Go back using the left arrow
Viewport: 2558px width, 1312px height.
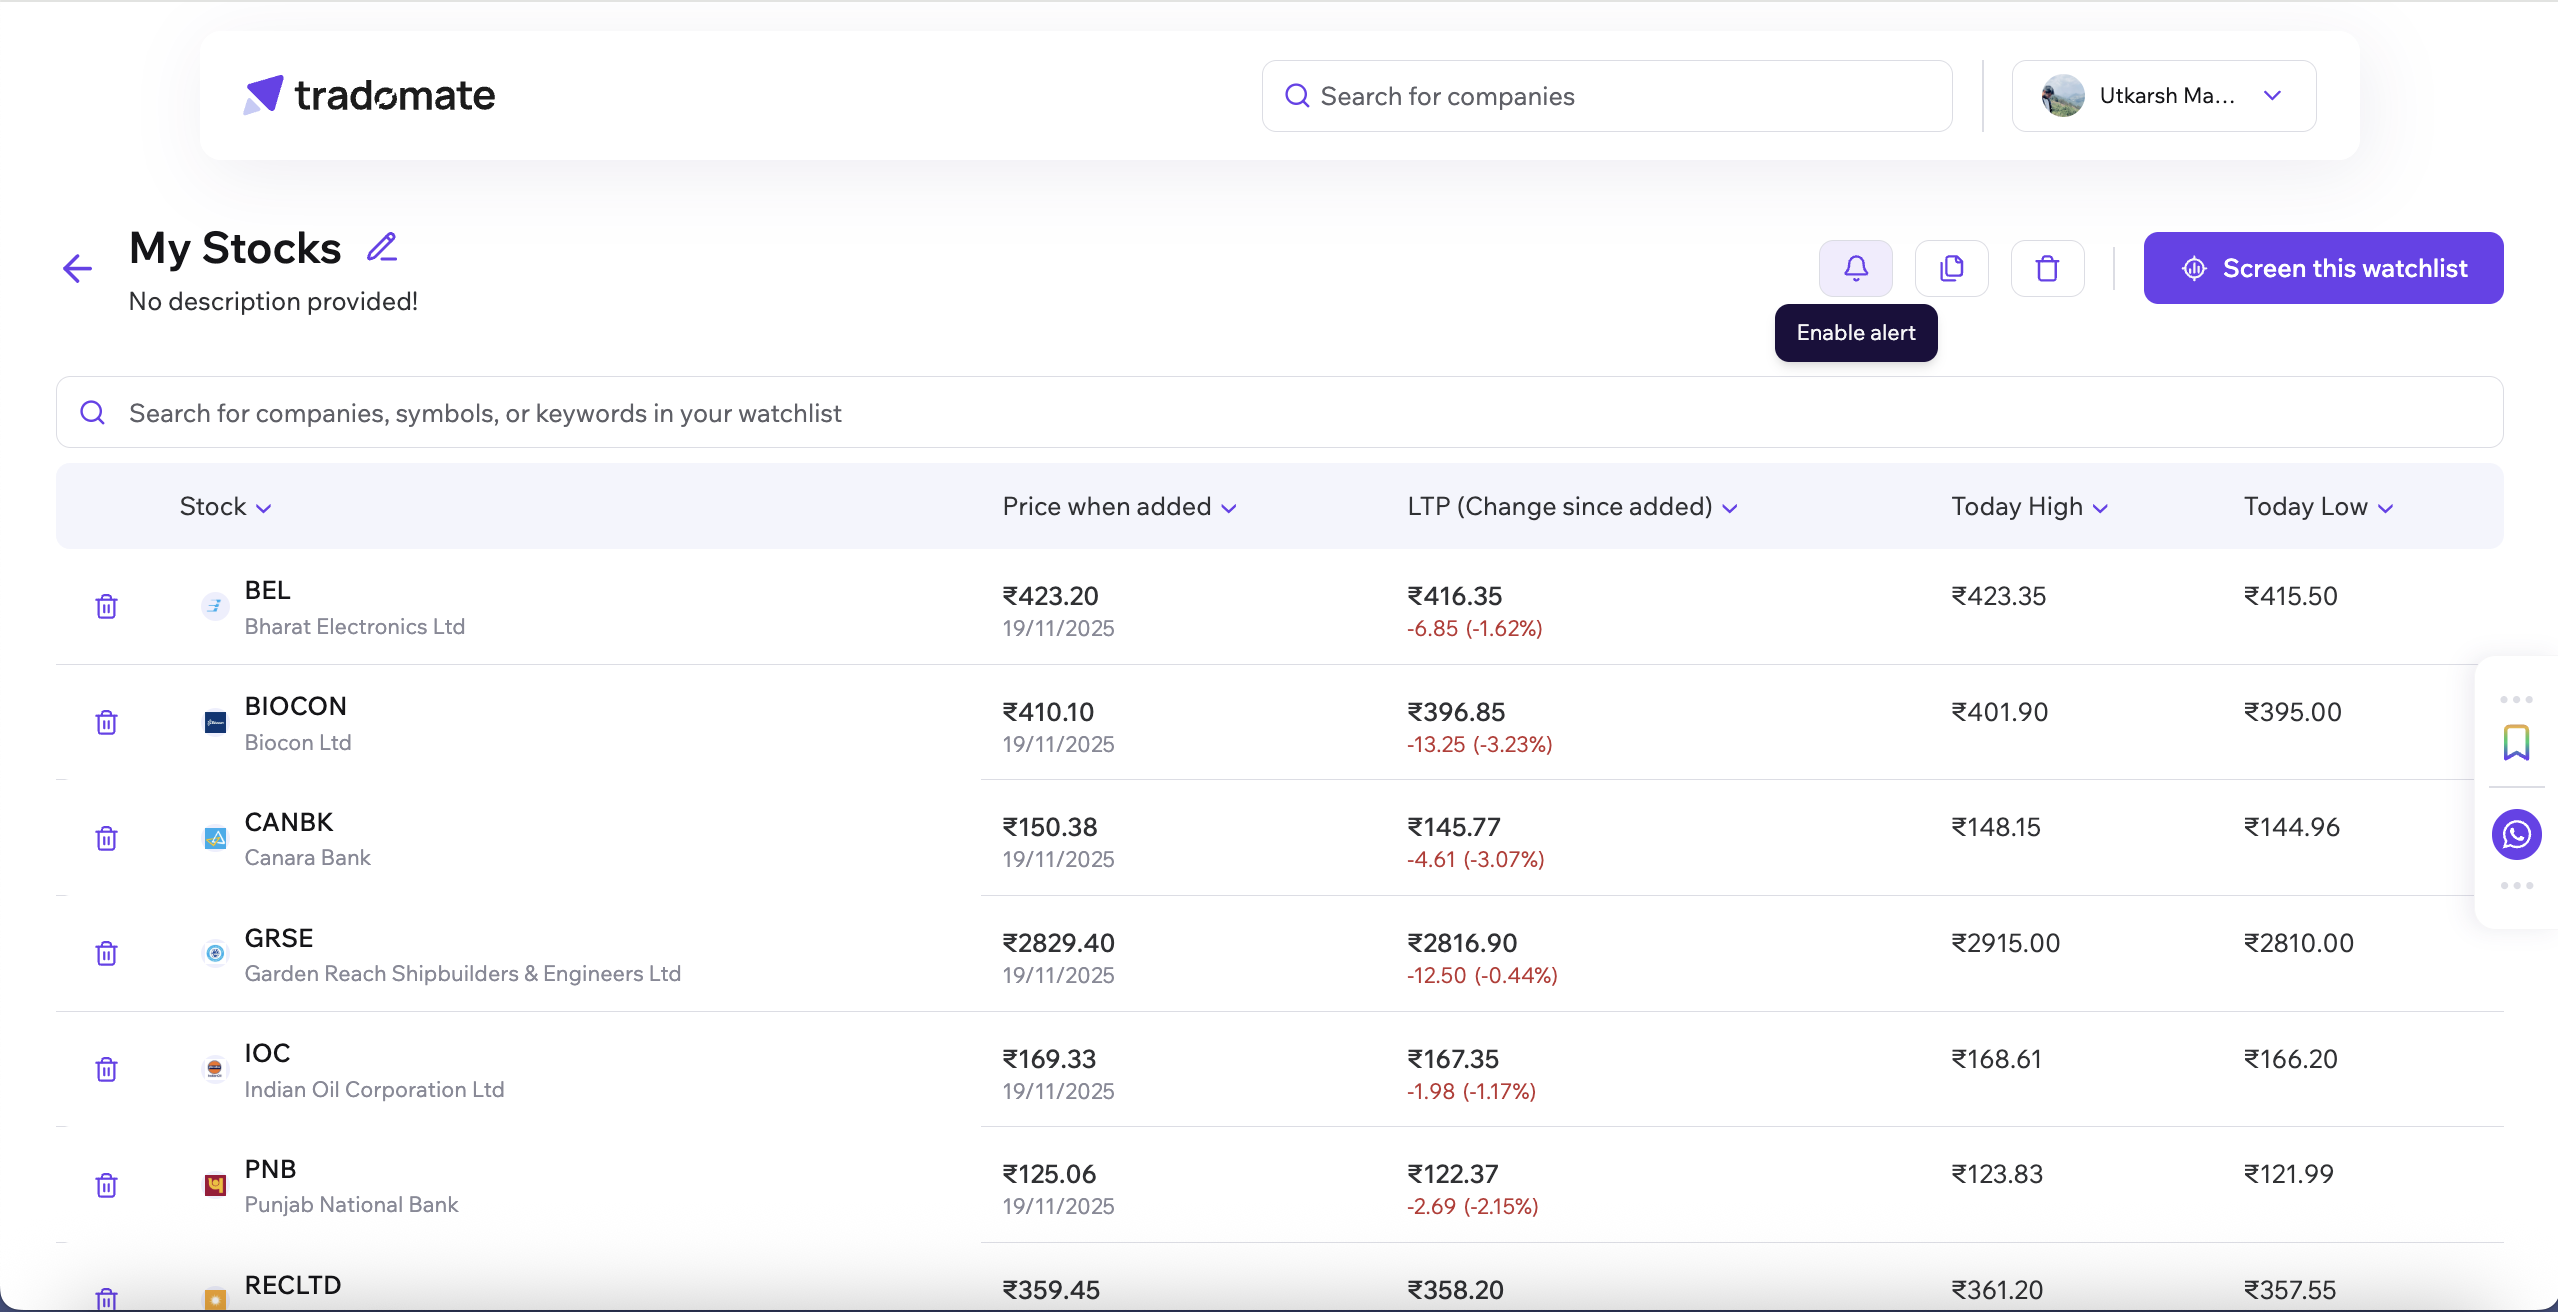pyautogui.click(x=77, y=268)
